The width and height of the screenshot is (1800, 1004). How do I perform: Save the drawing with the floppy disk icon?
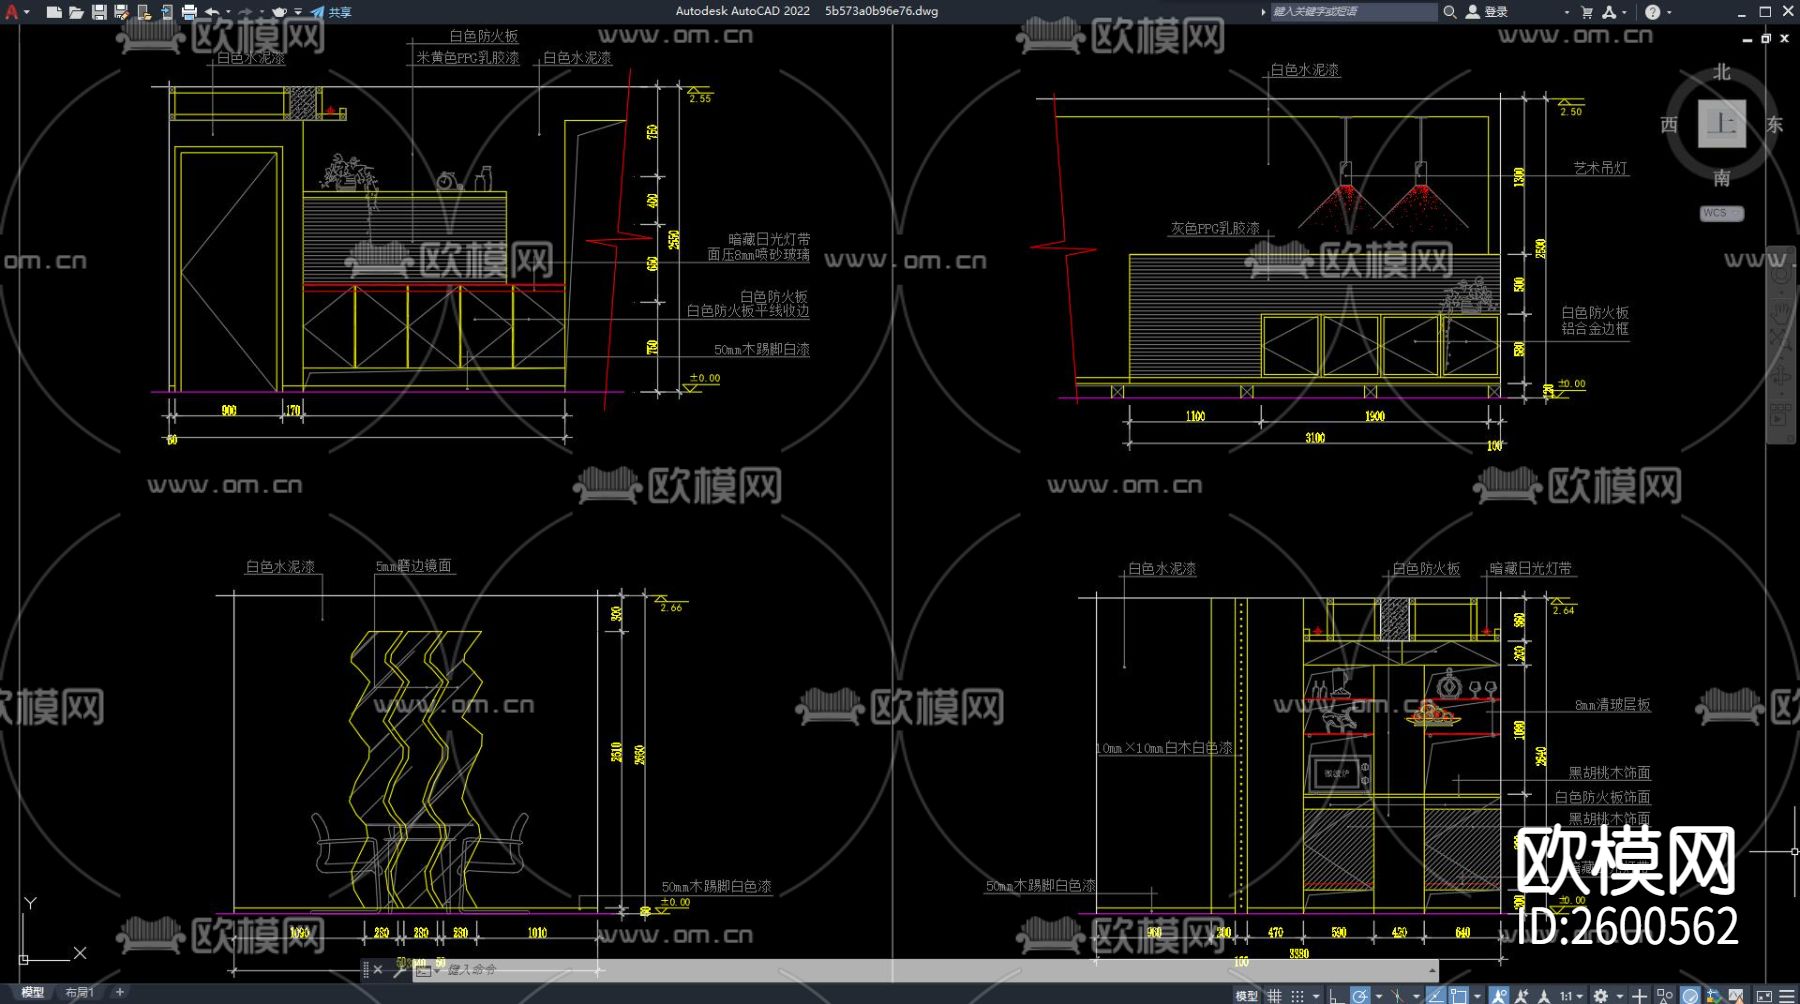[x=99, y=12]
